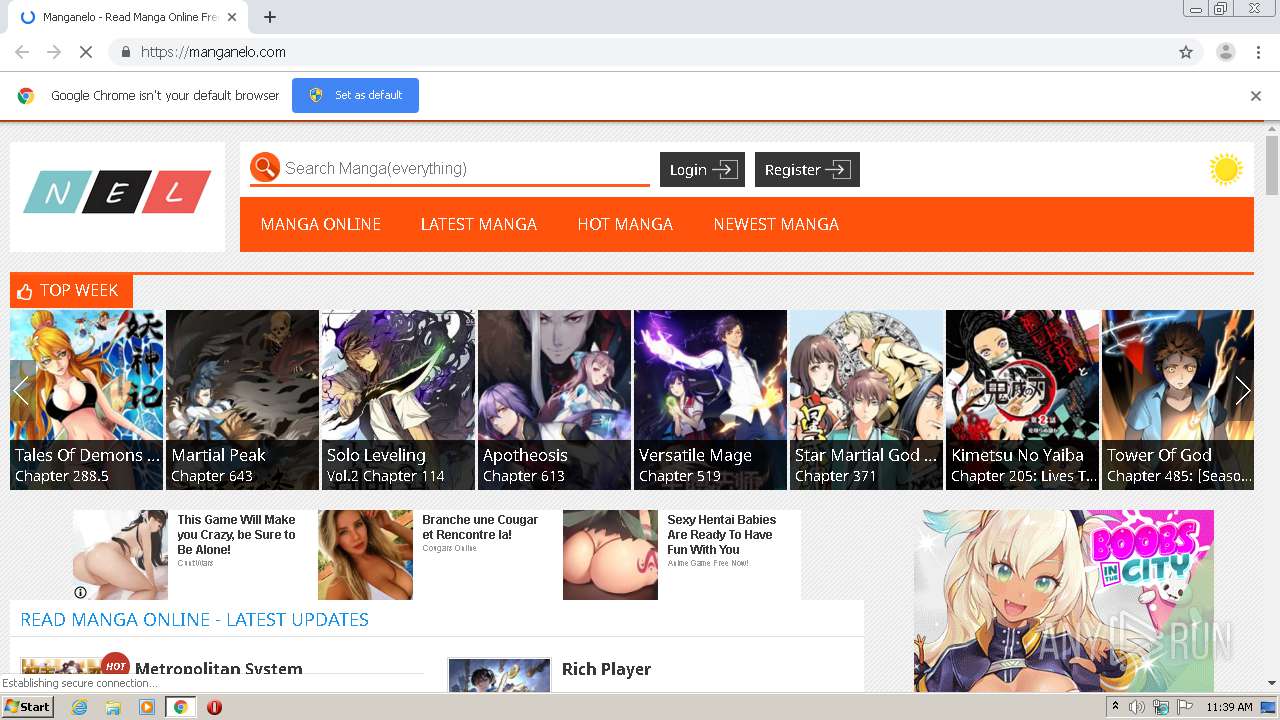
Task: Click the Rich Player title
Action: [x=606, y=669]
